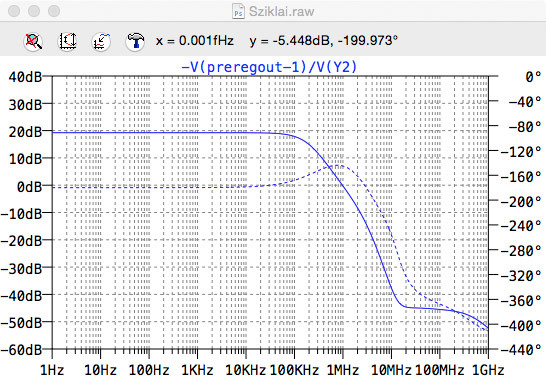The width and height of the screenshot is (546, 379).
Task: Click the gray close window button
Action: (x=14, y=11)
